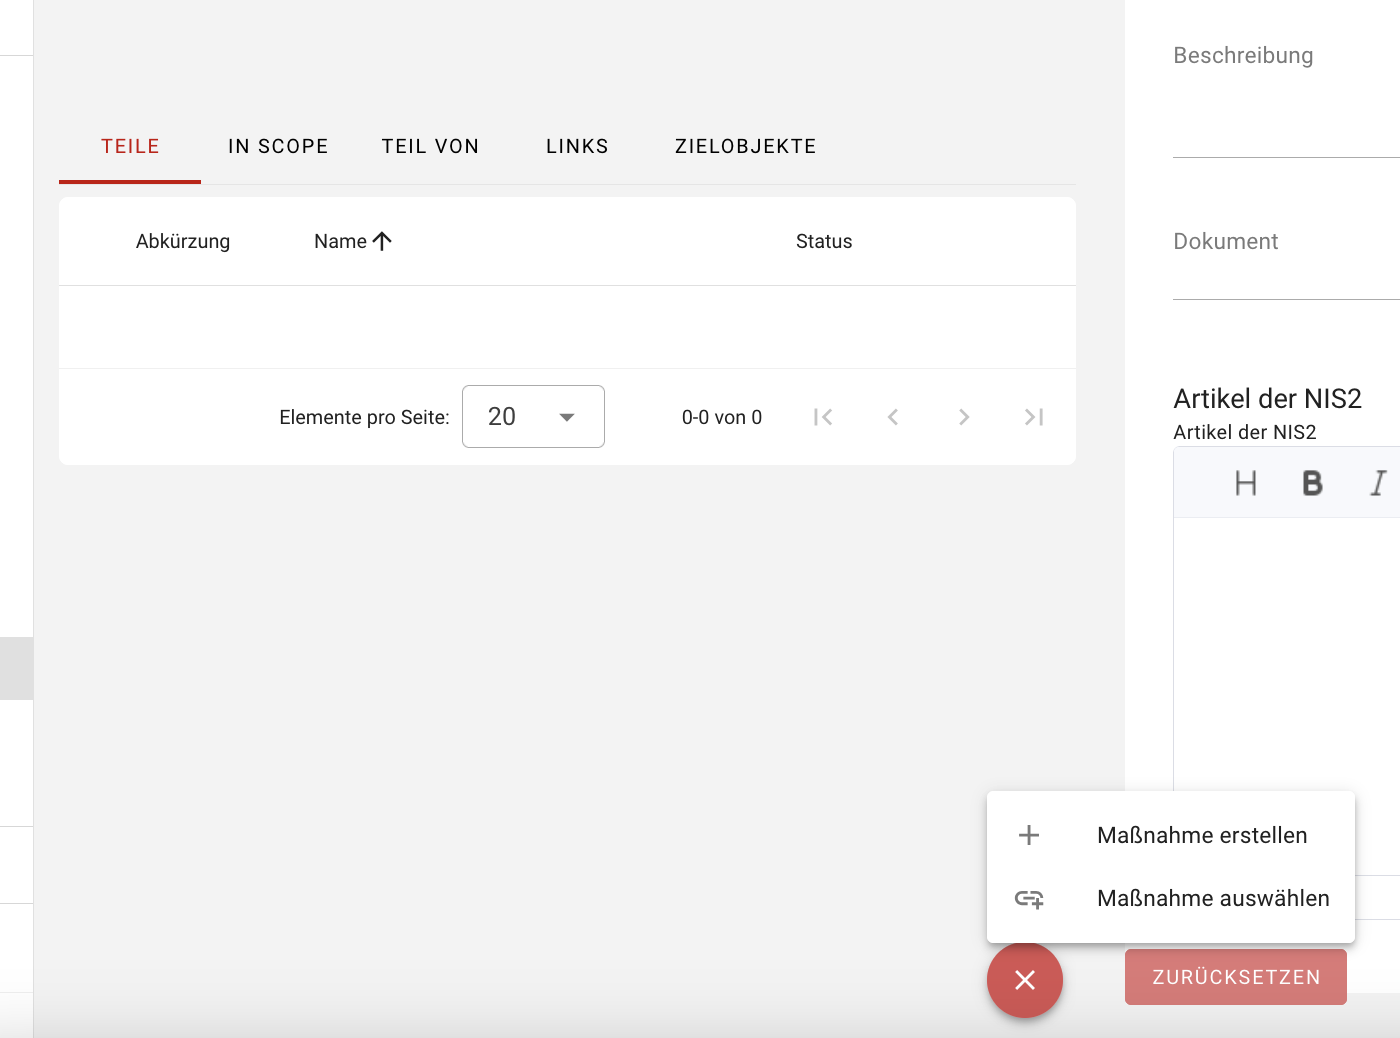Click the Zurücksetzen button
This screenshot has height=1038, width=1400.
tap(1235, 977)
